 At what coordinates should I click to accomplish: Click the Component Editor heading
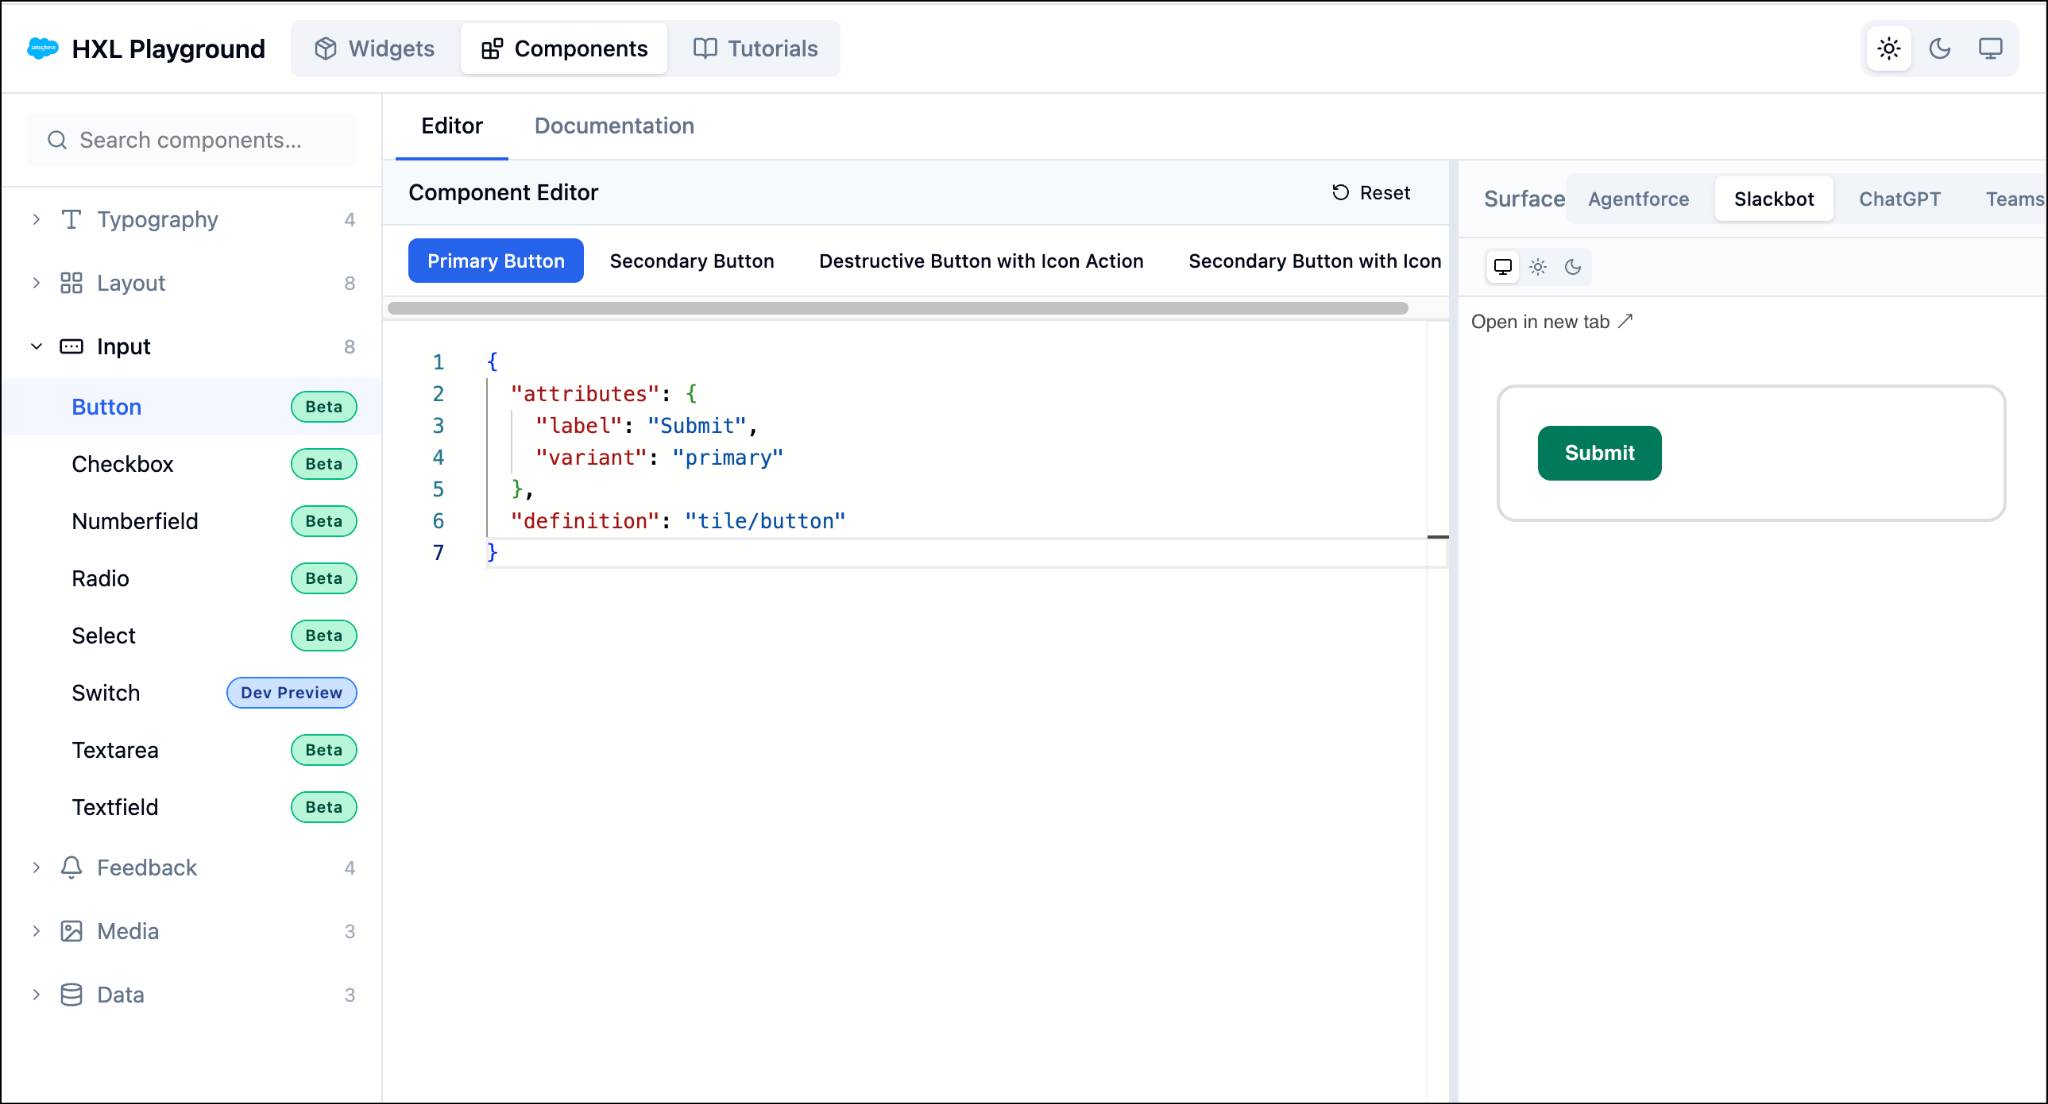tap(503, 192)
